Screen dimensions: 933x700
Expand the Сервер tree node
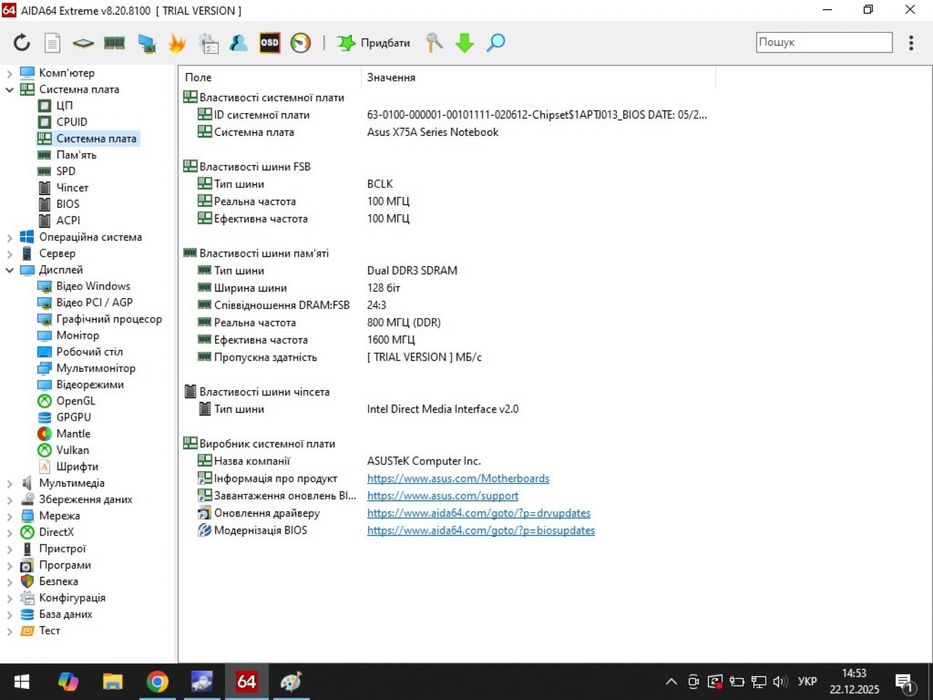(x=10, y=254)
